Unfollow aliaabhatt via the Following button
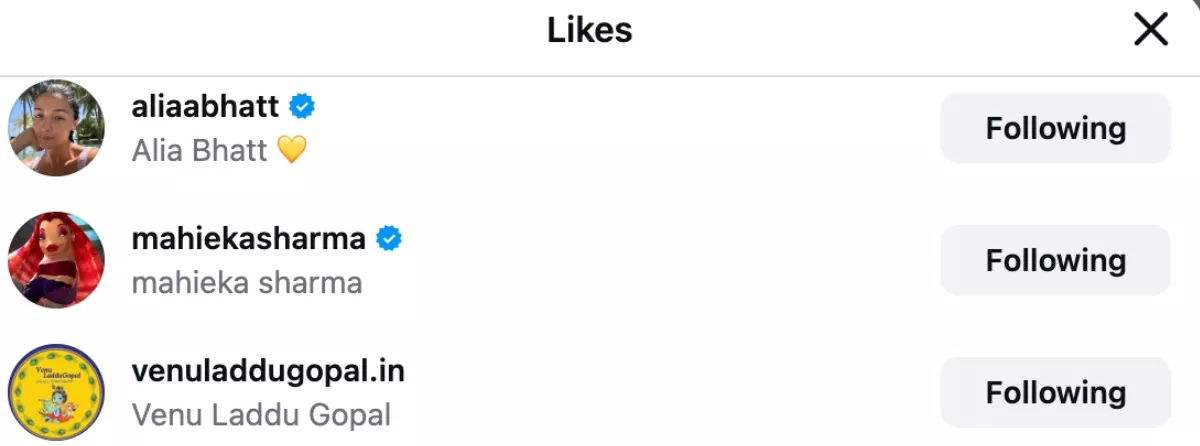 click(1055, 128)
